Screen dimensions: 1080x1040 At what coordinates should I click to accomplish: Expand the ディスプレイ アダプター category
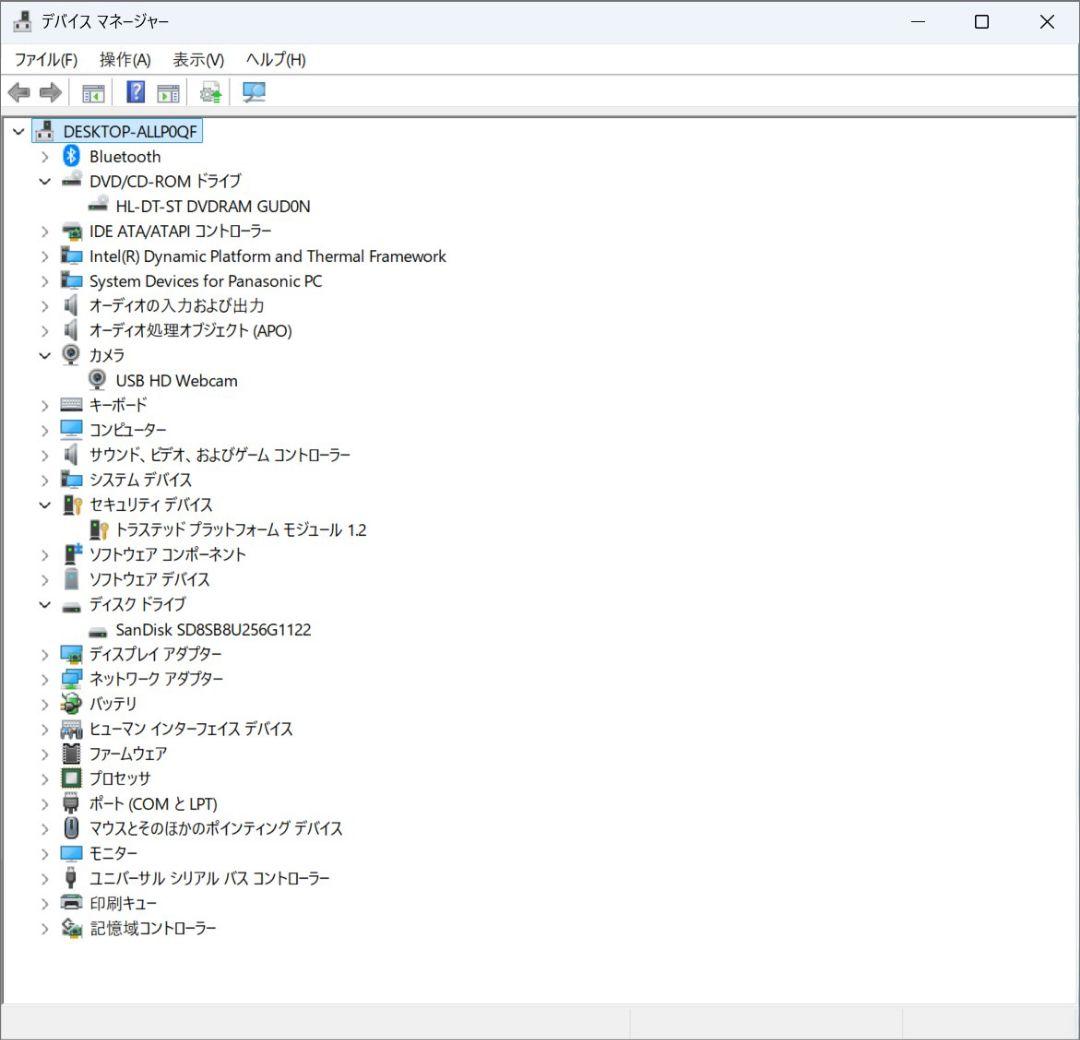pyautogui.click(x=44, y=654)
